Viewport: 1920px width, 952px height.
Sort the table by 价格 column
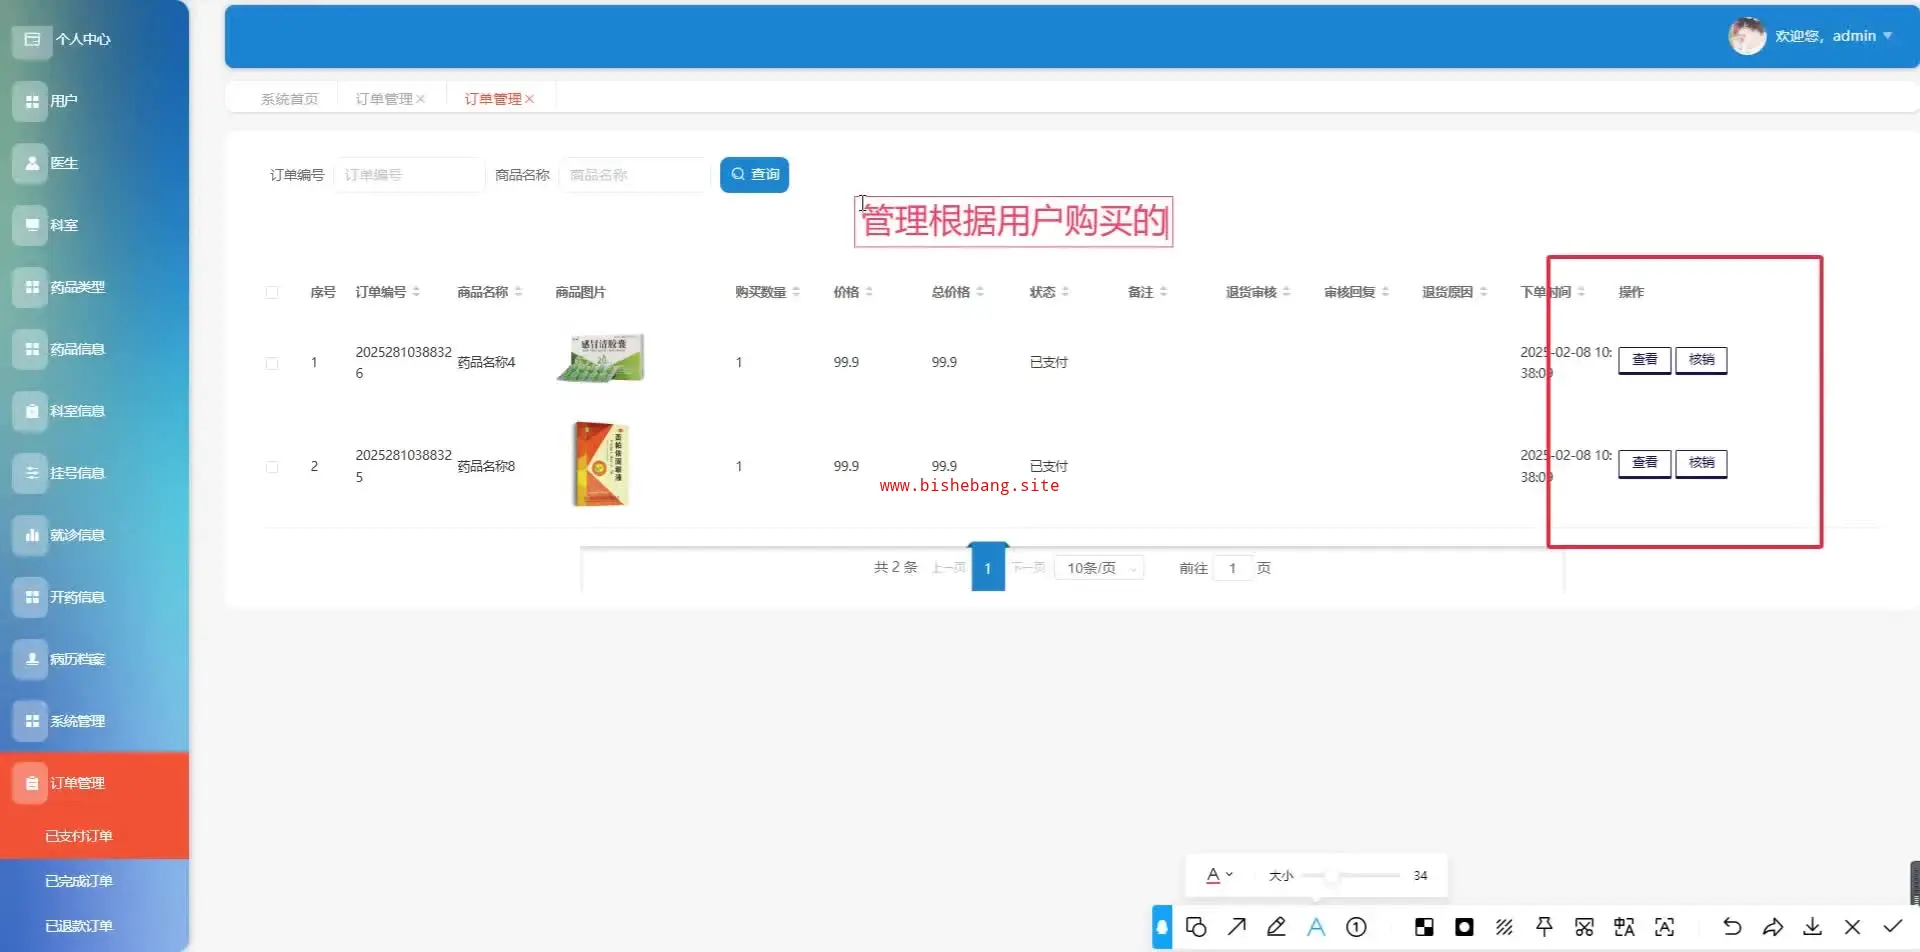point(869,292)
